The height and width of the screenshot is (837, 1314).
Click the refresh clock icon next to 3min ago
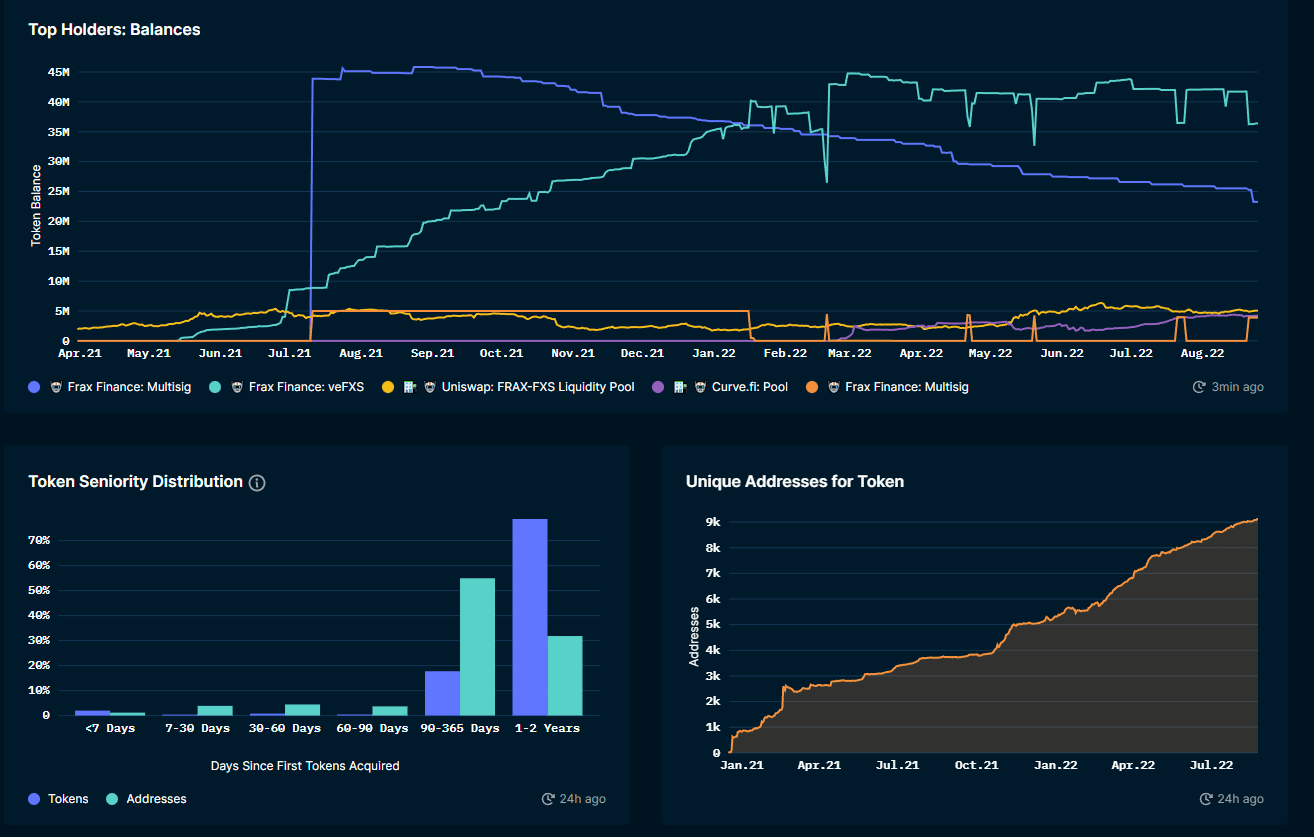1199,387
